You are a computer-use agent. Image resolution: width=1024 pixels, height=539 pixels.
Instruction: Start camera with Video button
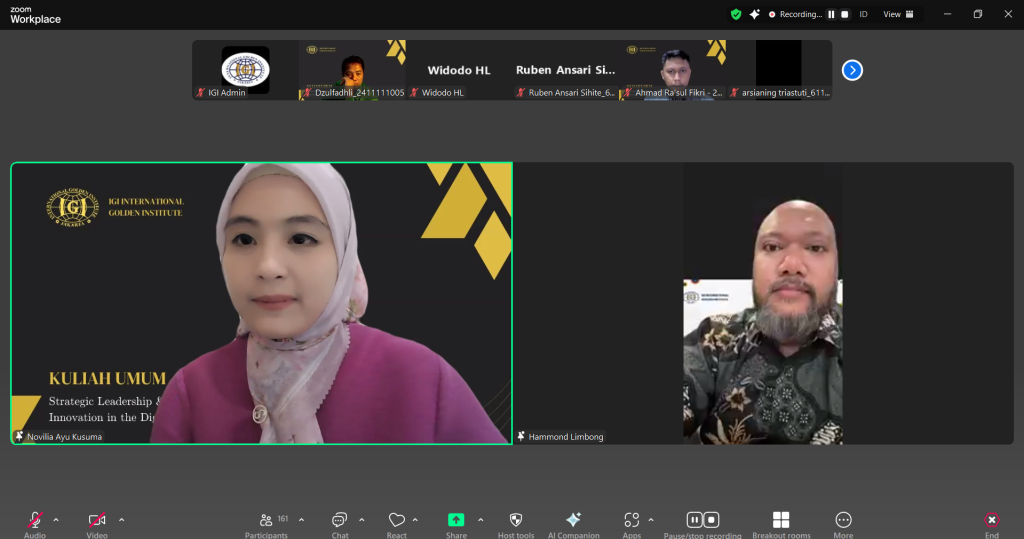pos(97,525)
